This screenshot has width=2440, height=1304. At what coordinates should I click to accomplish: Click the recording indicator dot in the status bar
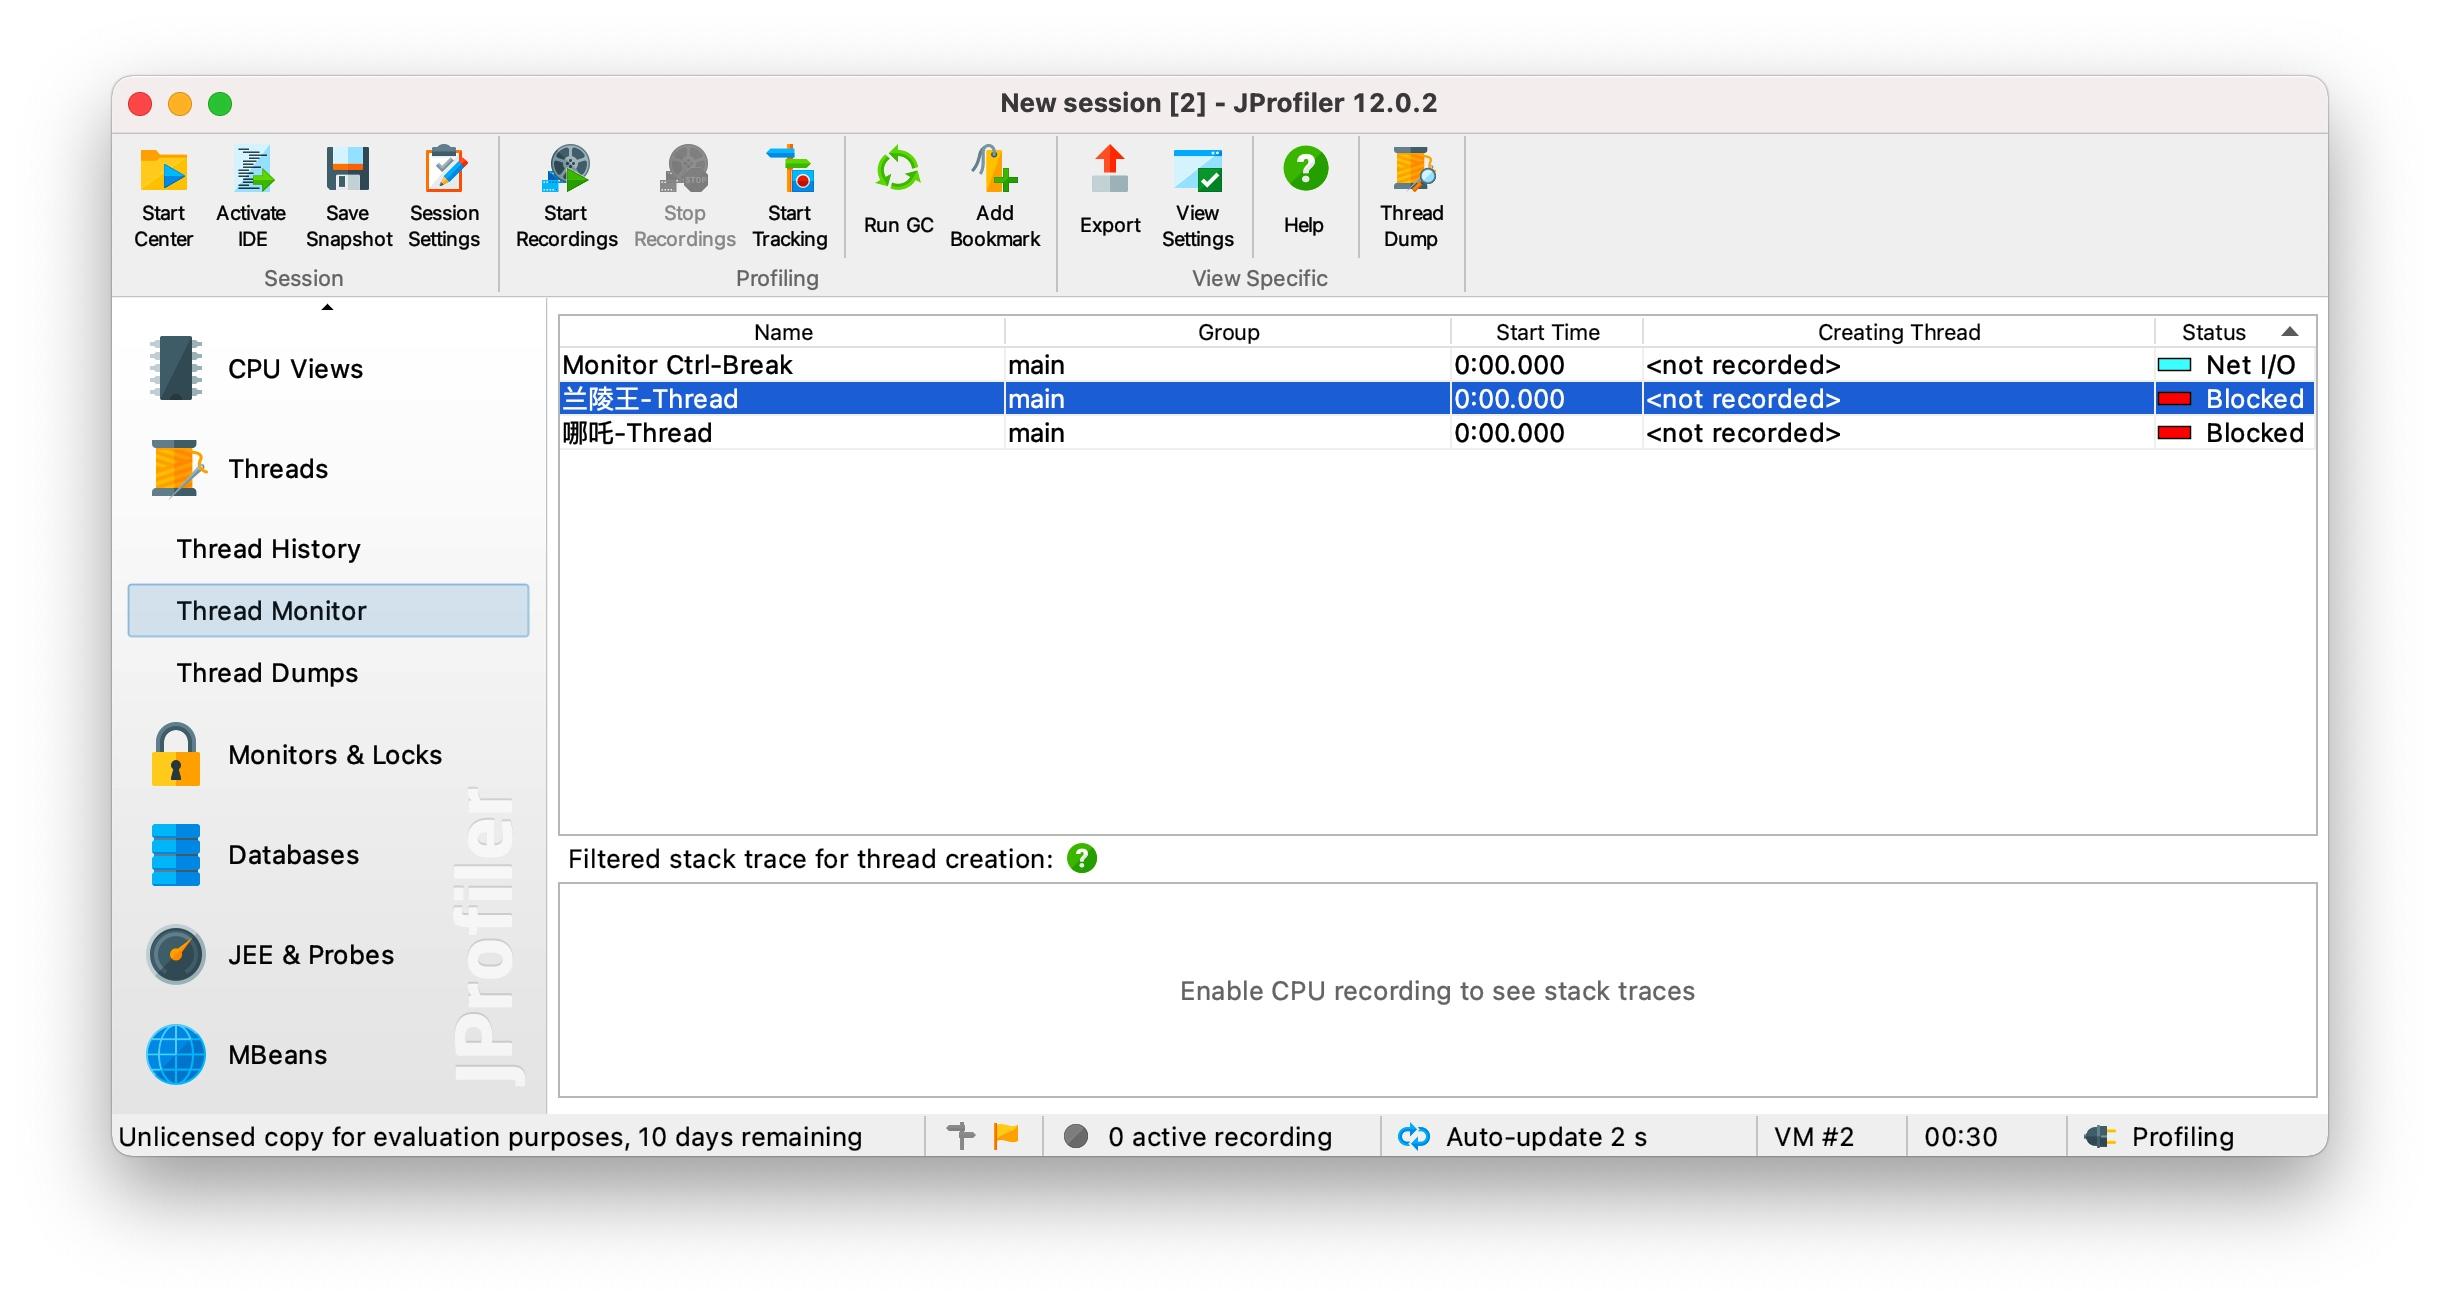pyautogui.click(x=1076, y=1136)
